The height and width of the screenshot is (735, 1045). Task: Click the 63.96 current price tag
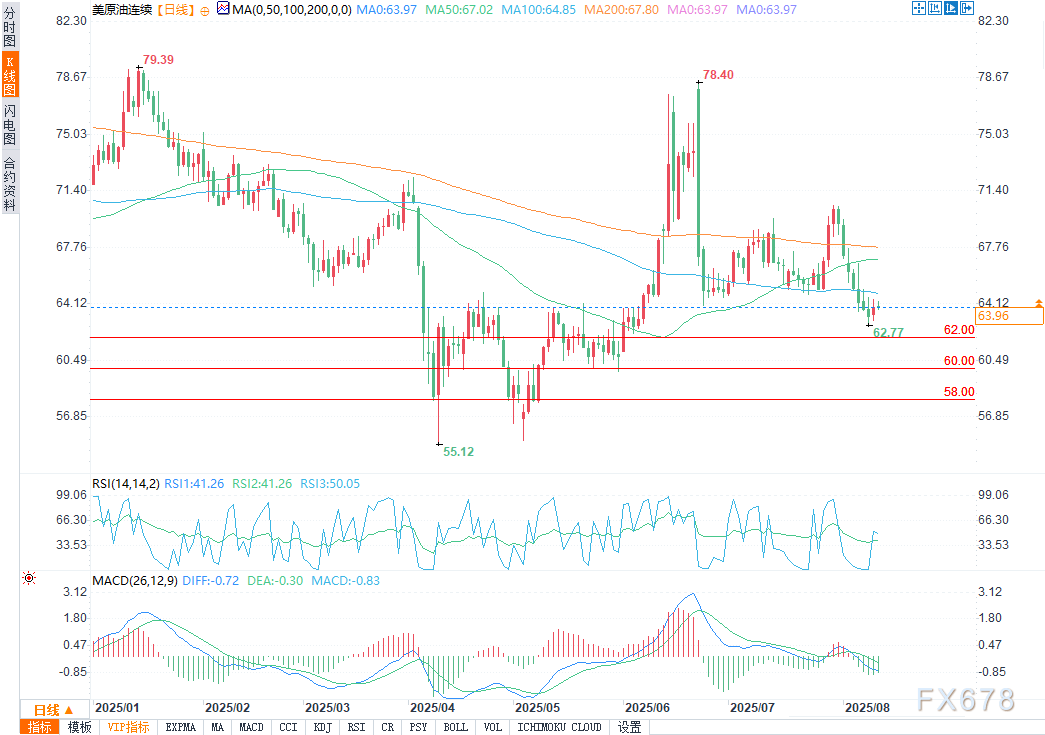(1008, 316)
